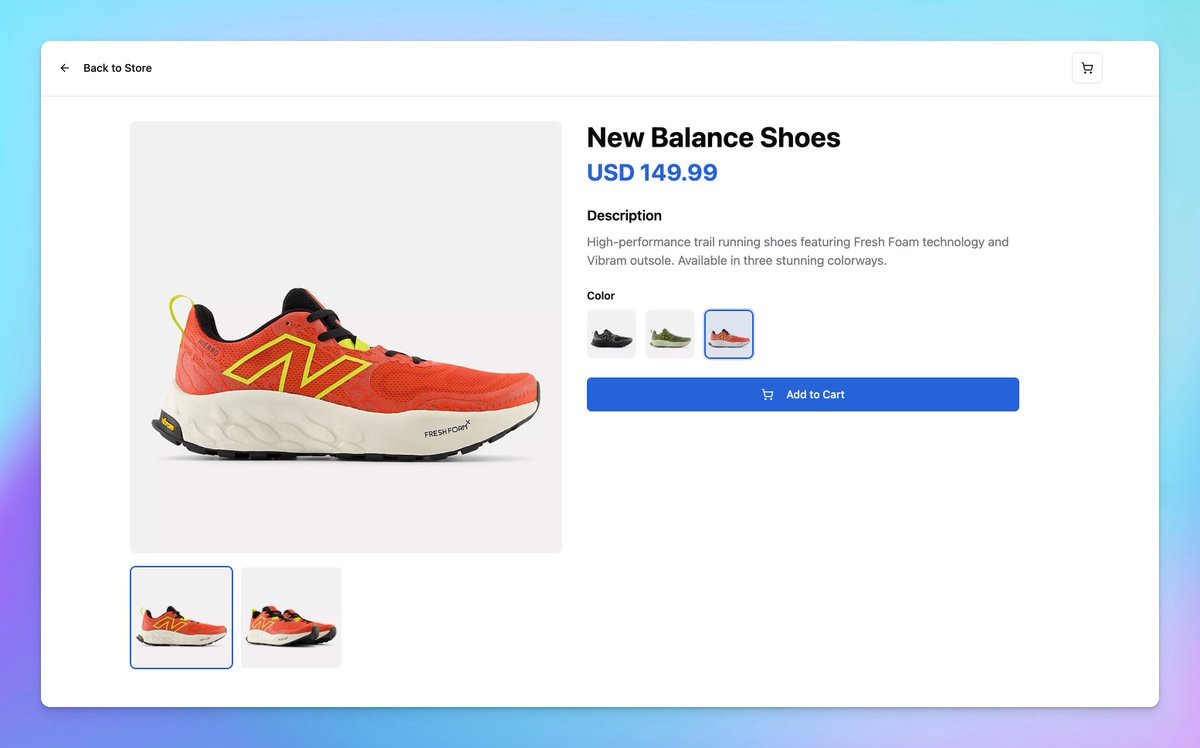1200x748 pixels.
Task: Pick the orange shoe color swatch
Action: (x=729, y=334)
